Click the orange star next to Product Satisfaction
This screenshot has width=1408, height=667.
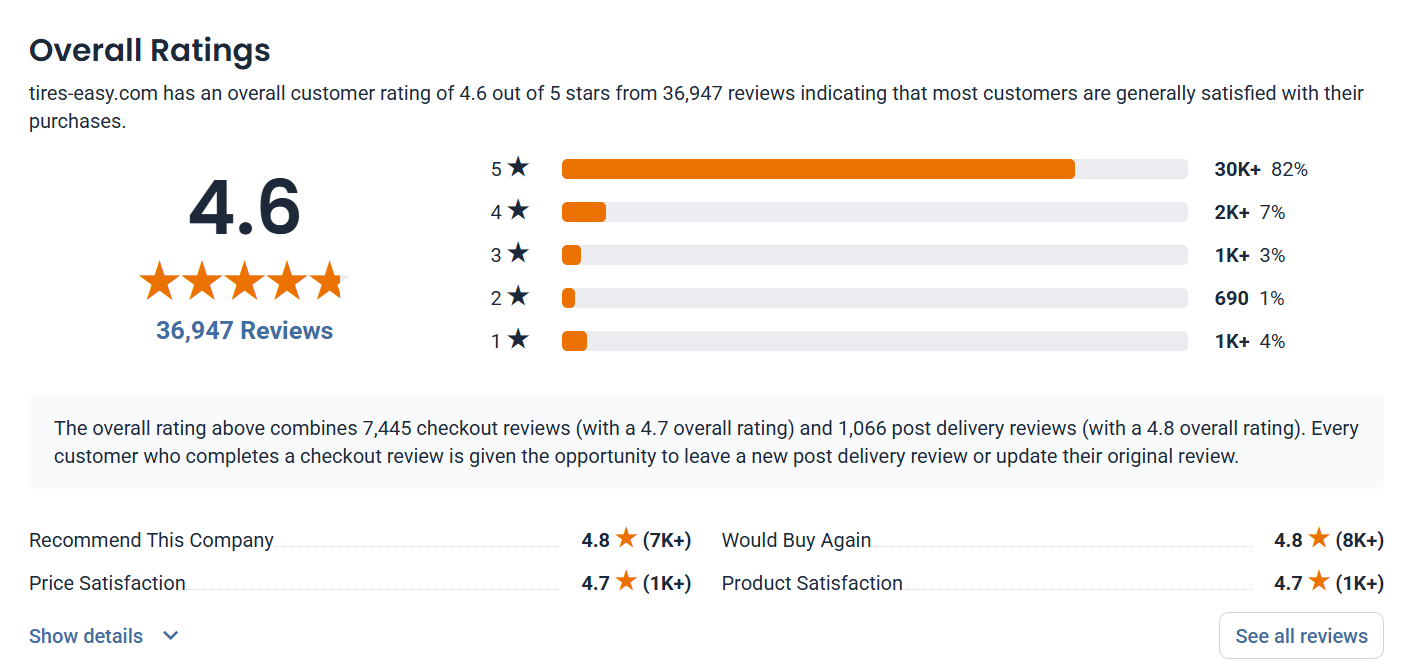pos(1318,582)
